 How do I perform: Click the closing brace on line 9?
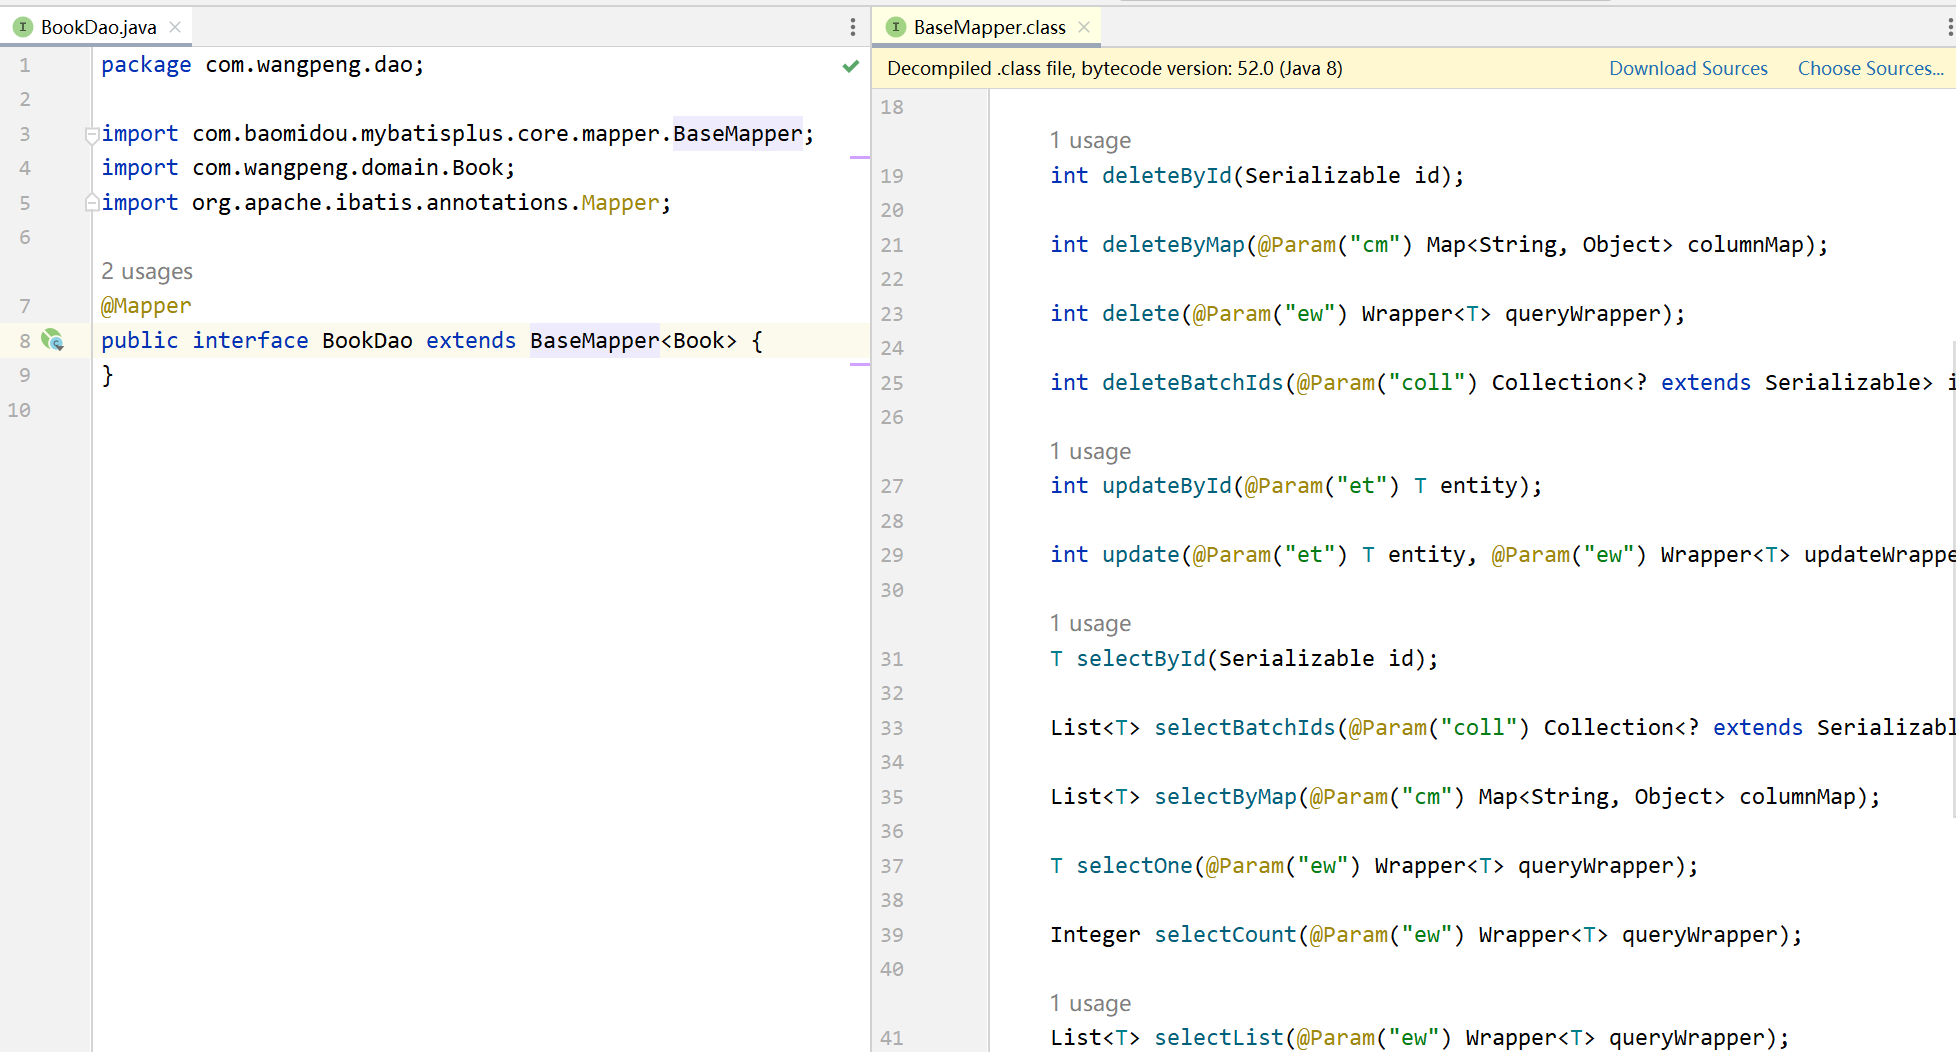coord(108,376)
